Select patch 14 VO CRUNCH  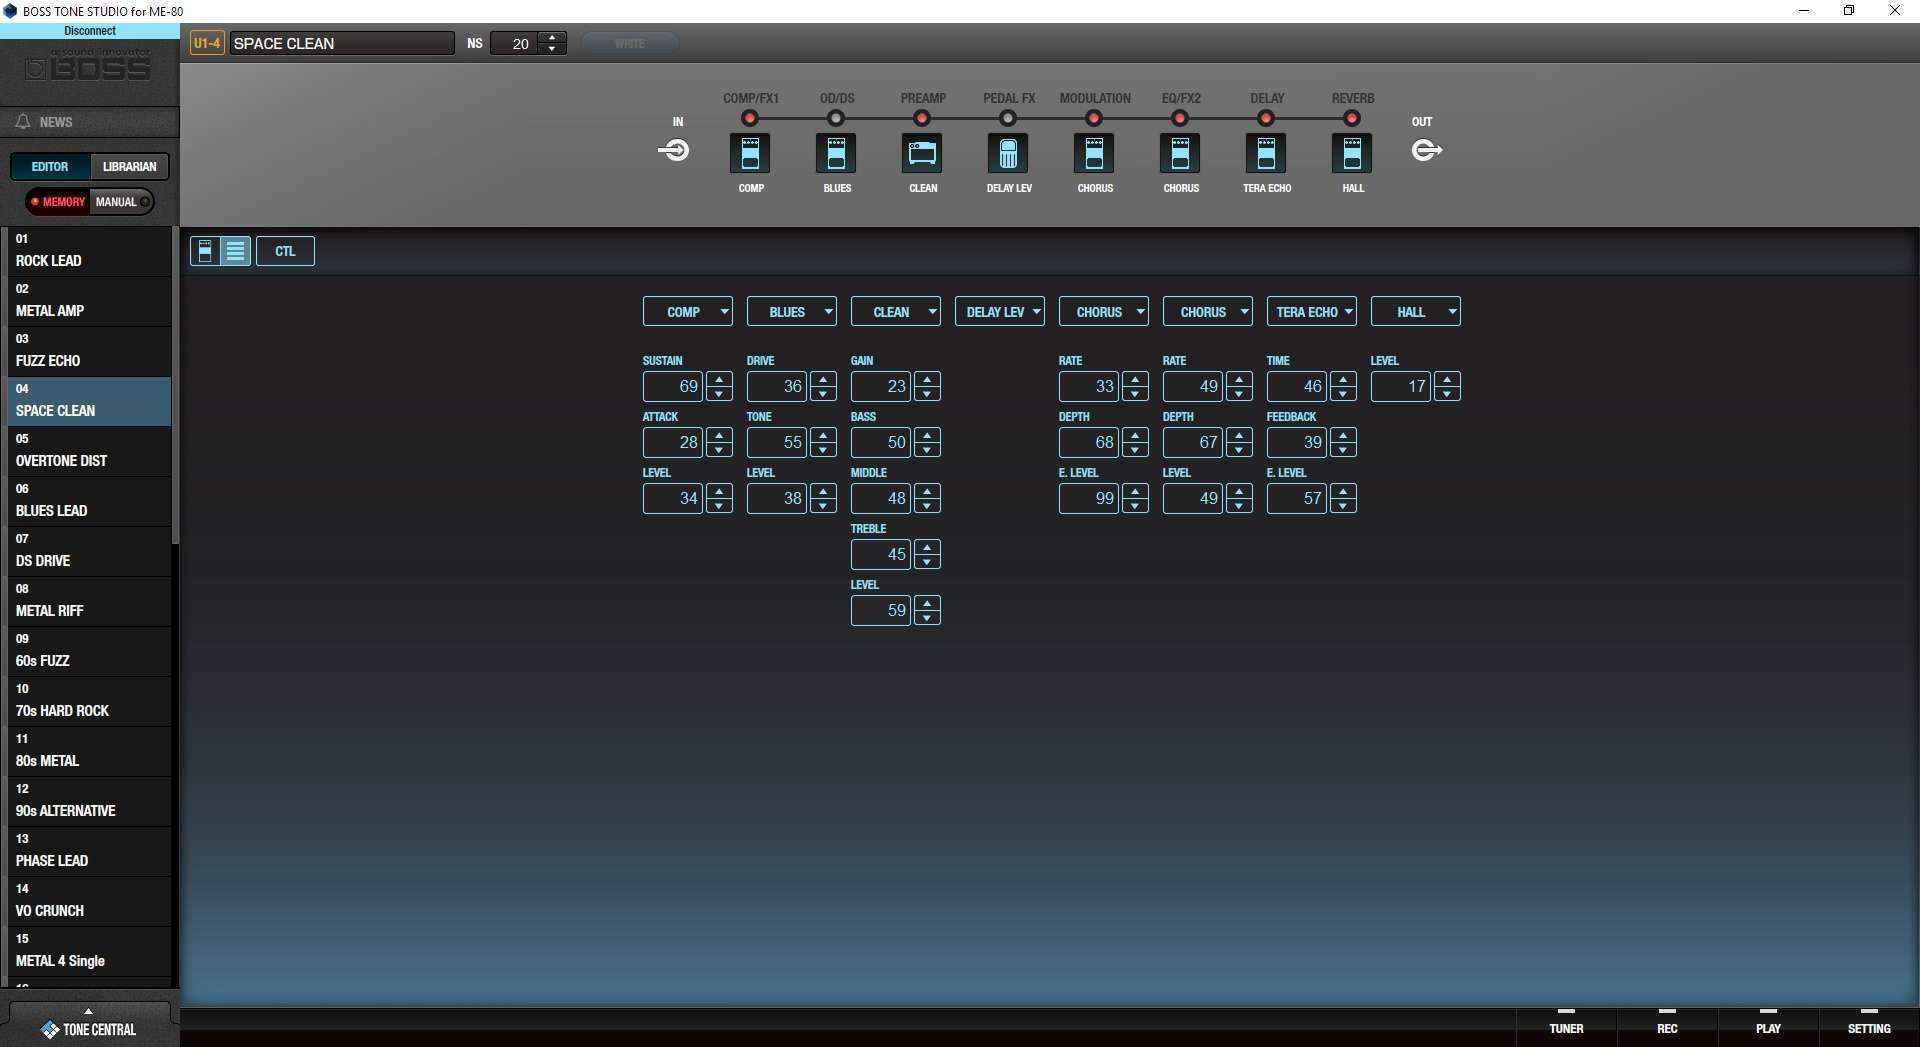click(x=88, y=901)
